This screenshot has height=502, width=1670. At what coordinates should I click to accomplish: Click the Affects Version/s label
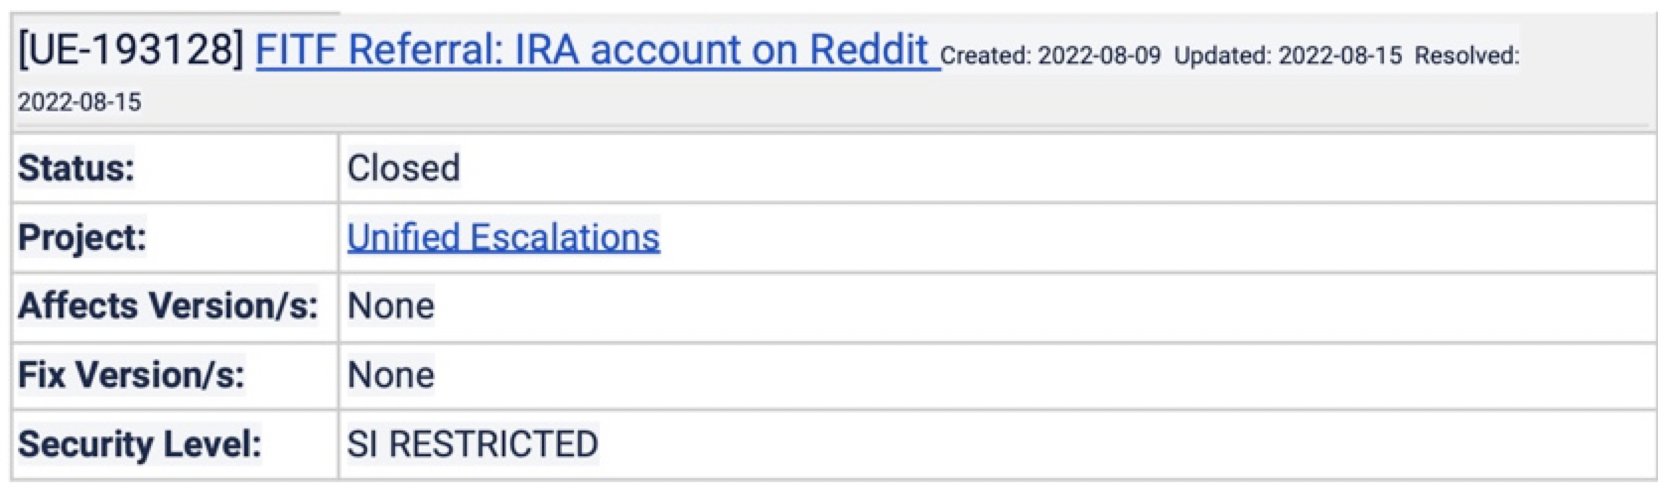pyautogui.click(x=168, y=305)
